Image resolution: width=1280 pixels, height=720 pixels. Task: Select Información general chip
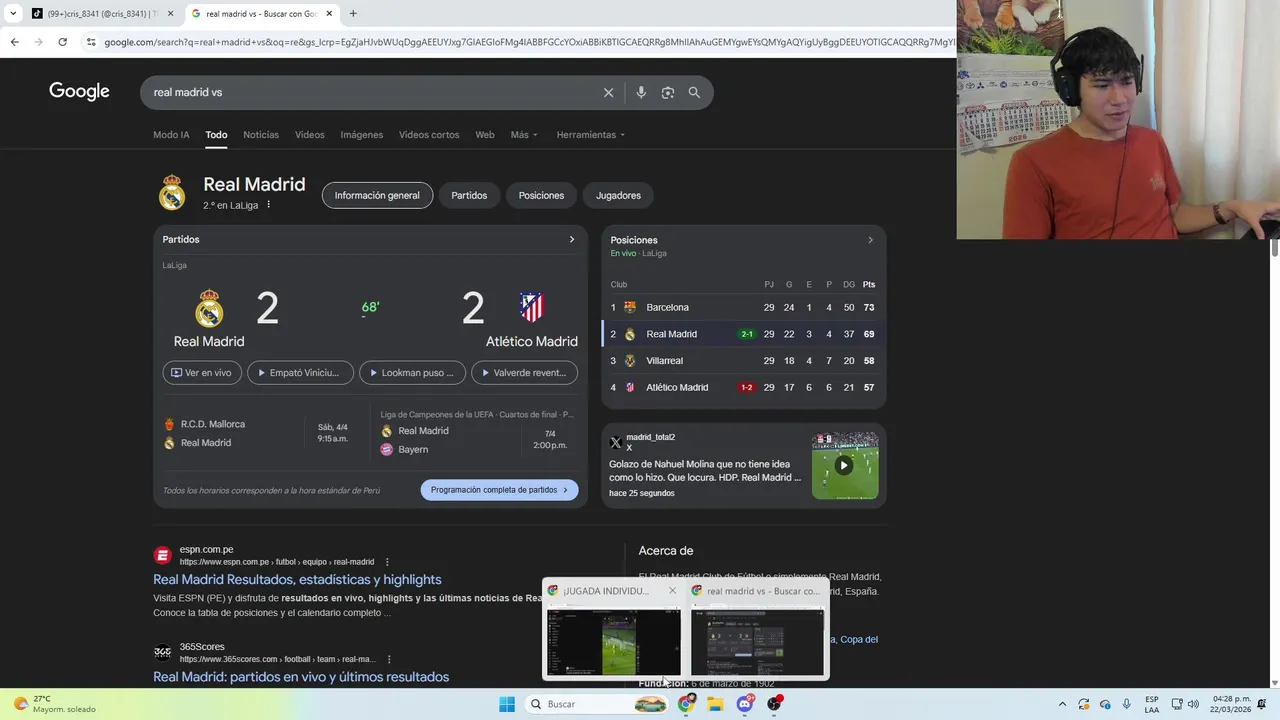[377, 195]
